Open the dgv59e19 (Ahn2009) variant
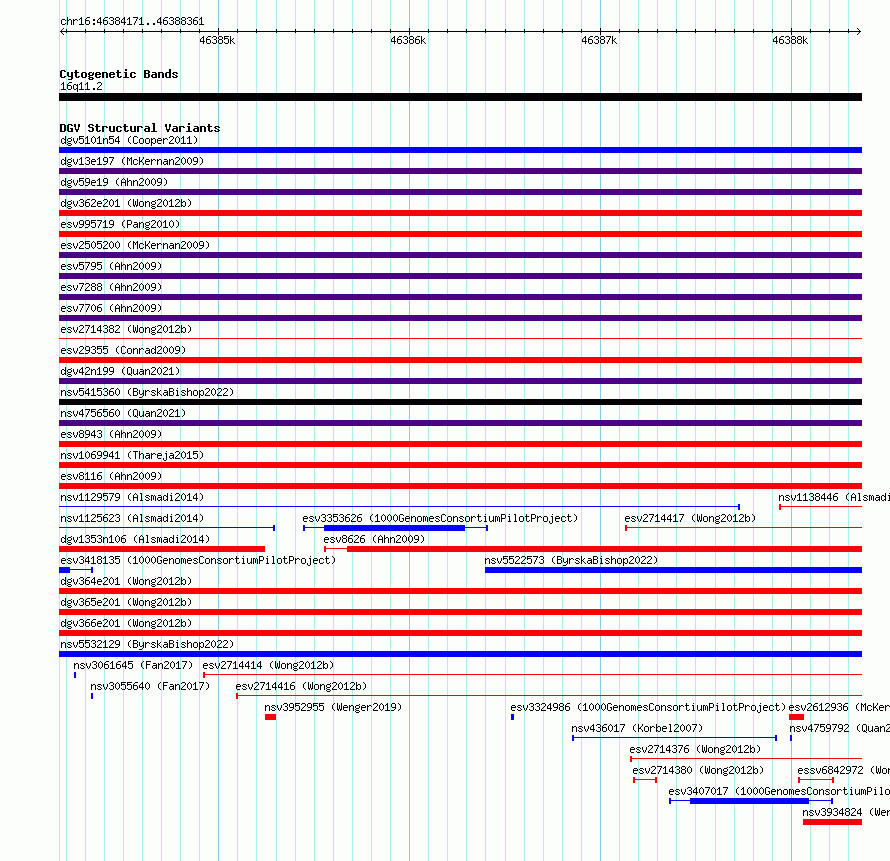Viewport: 890px width, 861px height. pyautogui.click(x=114, y=182)
